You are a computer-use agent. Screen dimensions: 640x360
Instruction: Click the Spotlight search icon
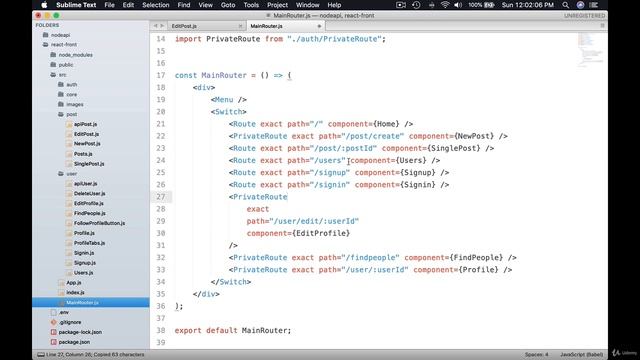[565, 5]
